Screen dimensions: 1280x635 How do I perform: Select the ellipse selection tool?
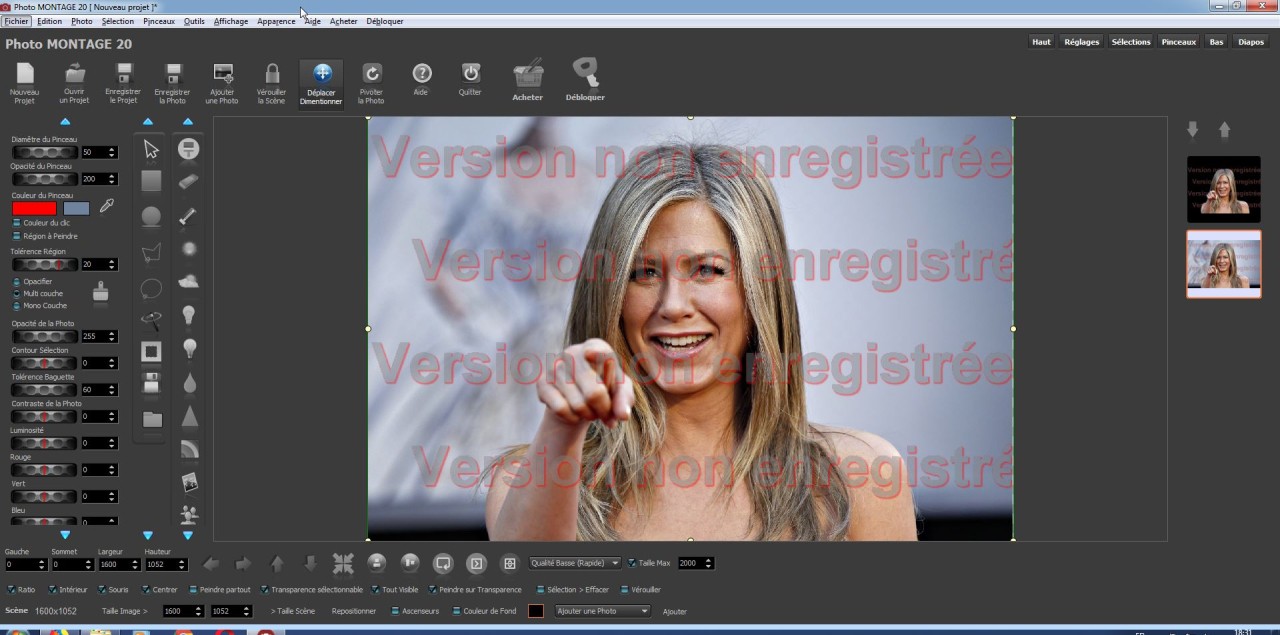pos(151,216)
